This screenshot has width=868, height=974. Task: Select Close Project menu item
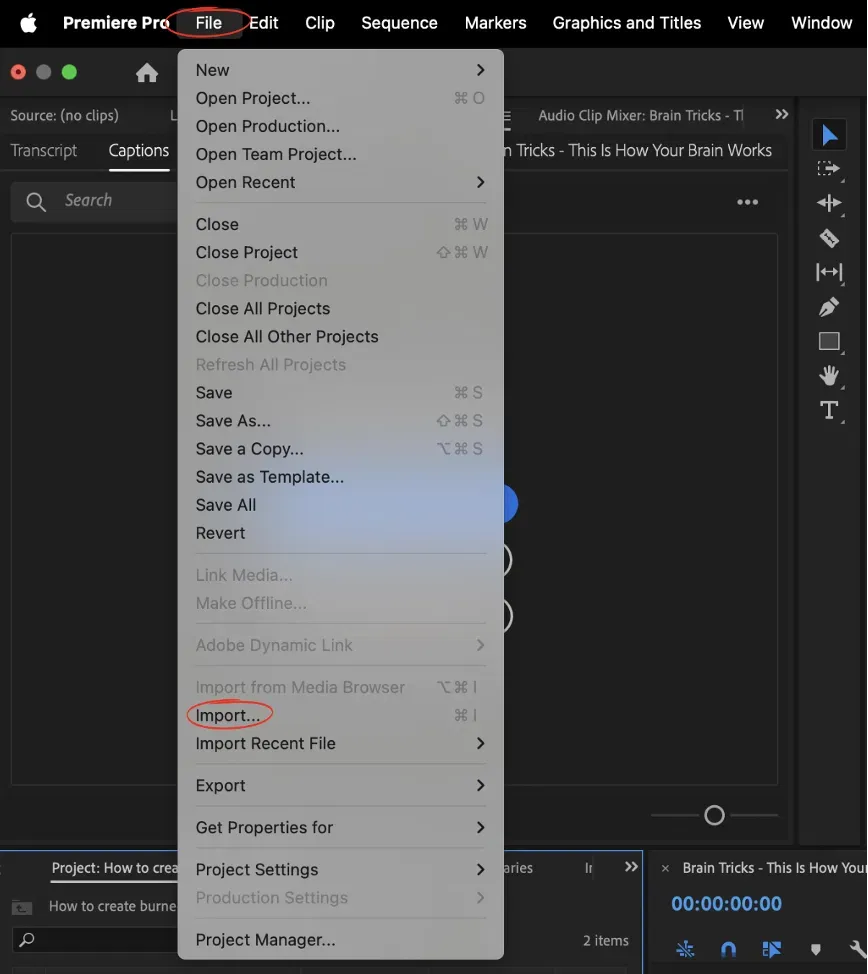pos(340,253)
